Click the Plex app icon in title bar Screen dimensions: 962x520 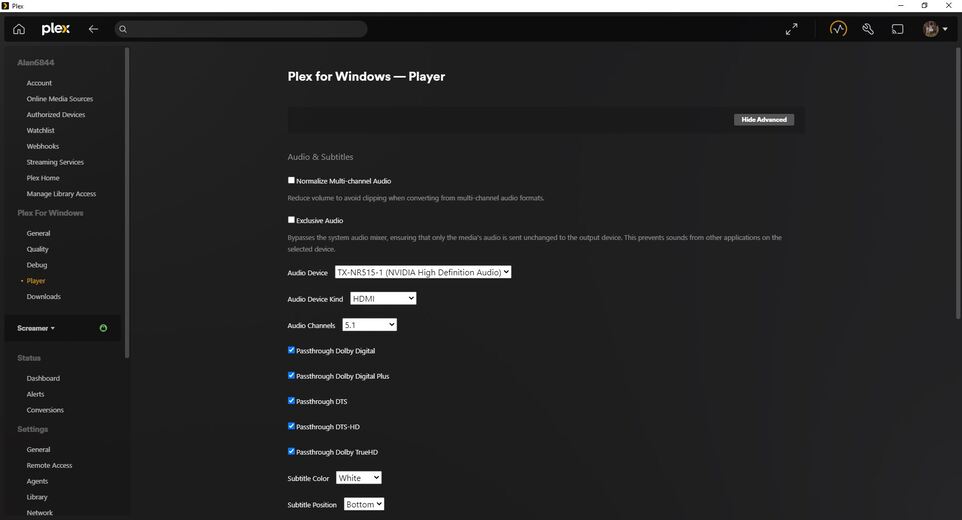coord(6,6)
